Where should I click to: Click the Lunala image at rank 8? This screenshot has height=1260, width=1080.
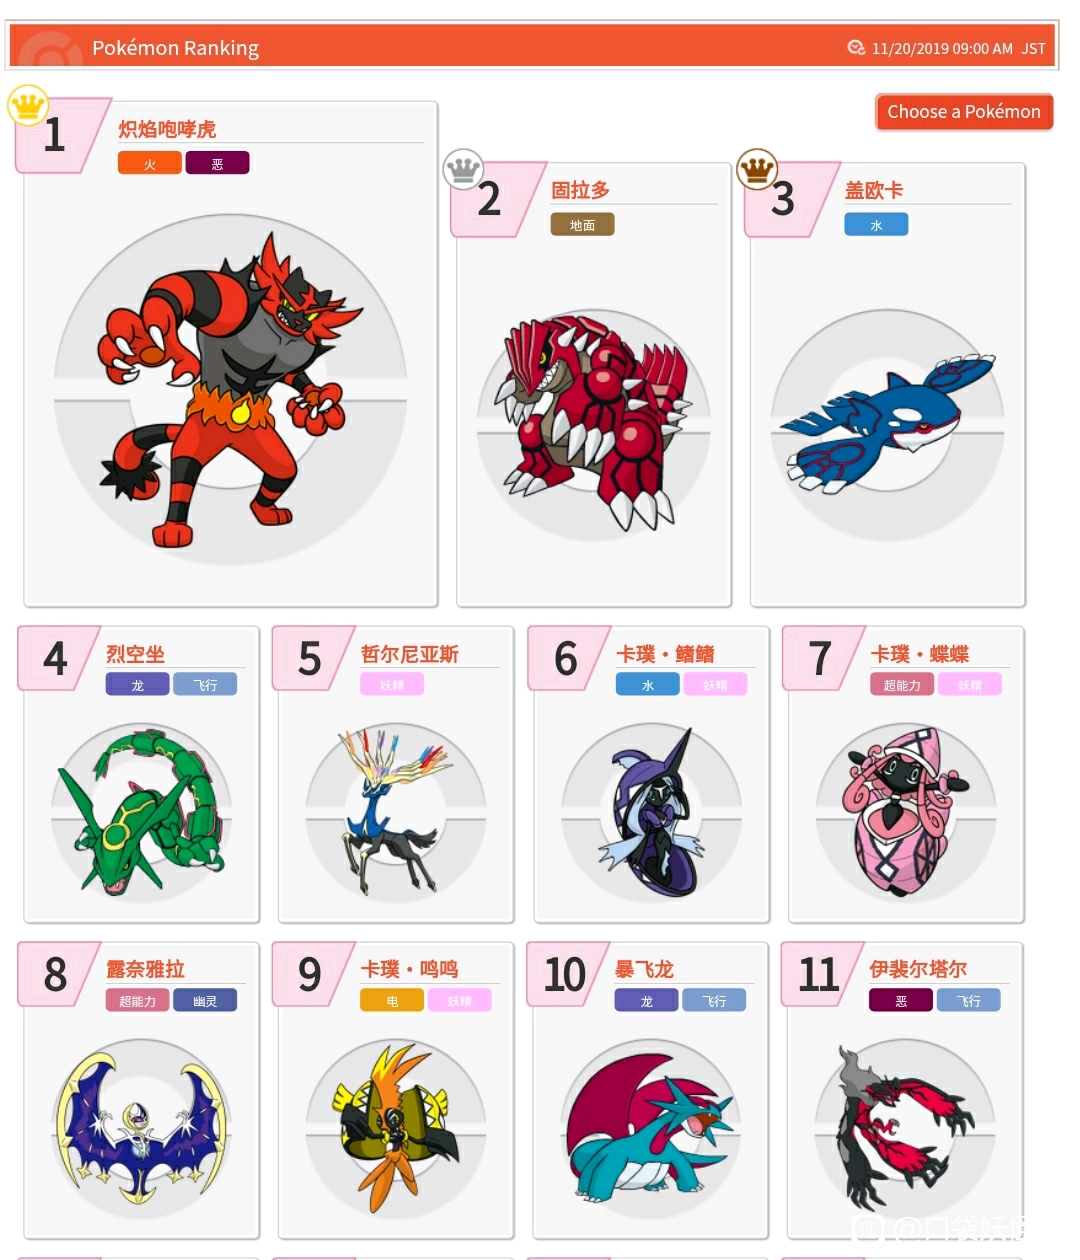tap(141, 1125)
